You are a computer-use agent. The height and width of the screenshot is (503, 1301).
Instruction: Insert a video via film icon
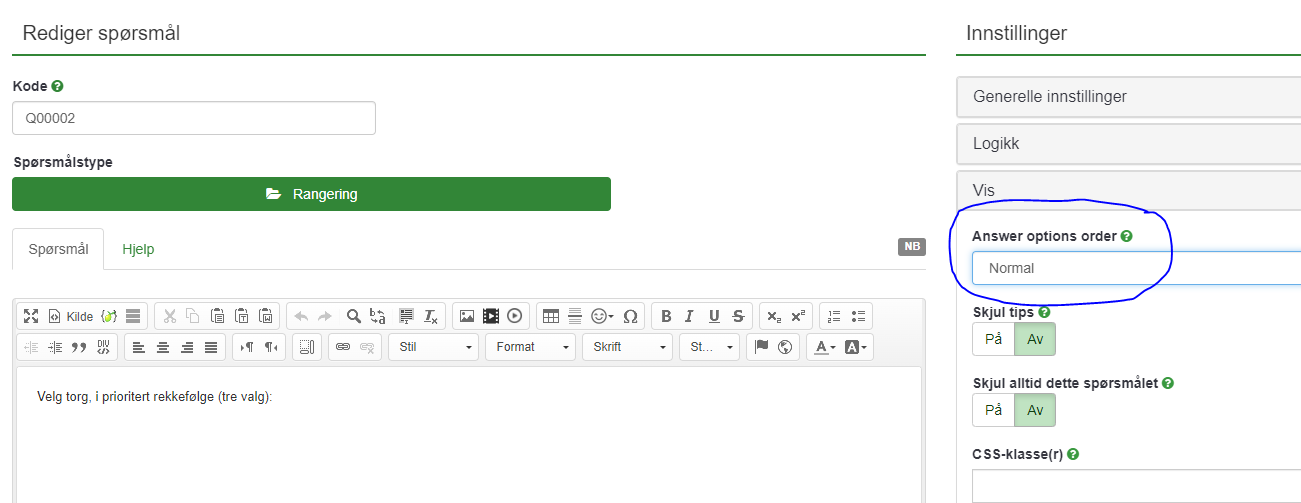491,316
